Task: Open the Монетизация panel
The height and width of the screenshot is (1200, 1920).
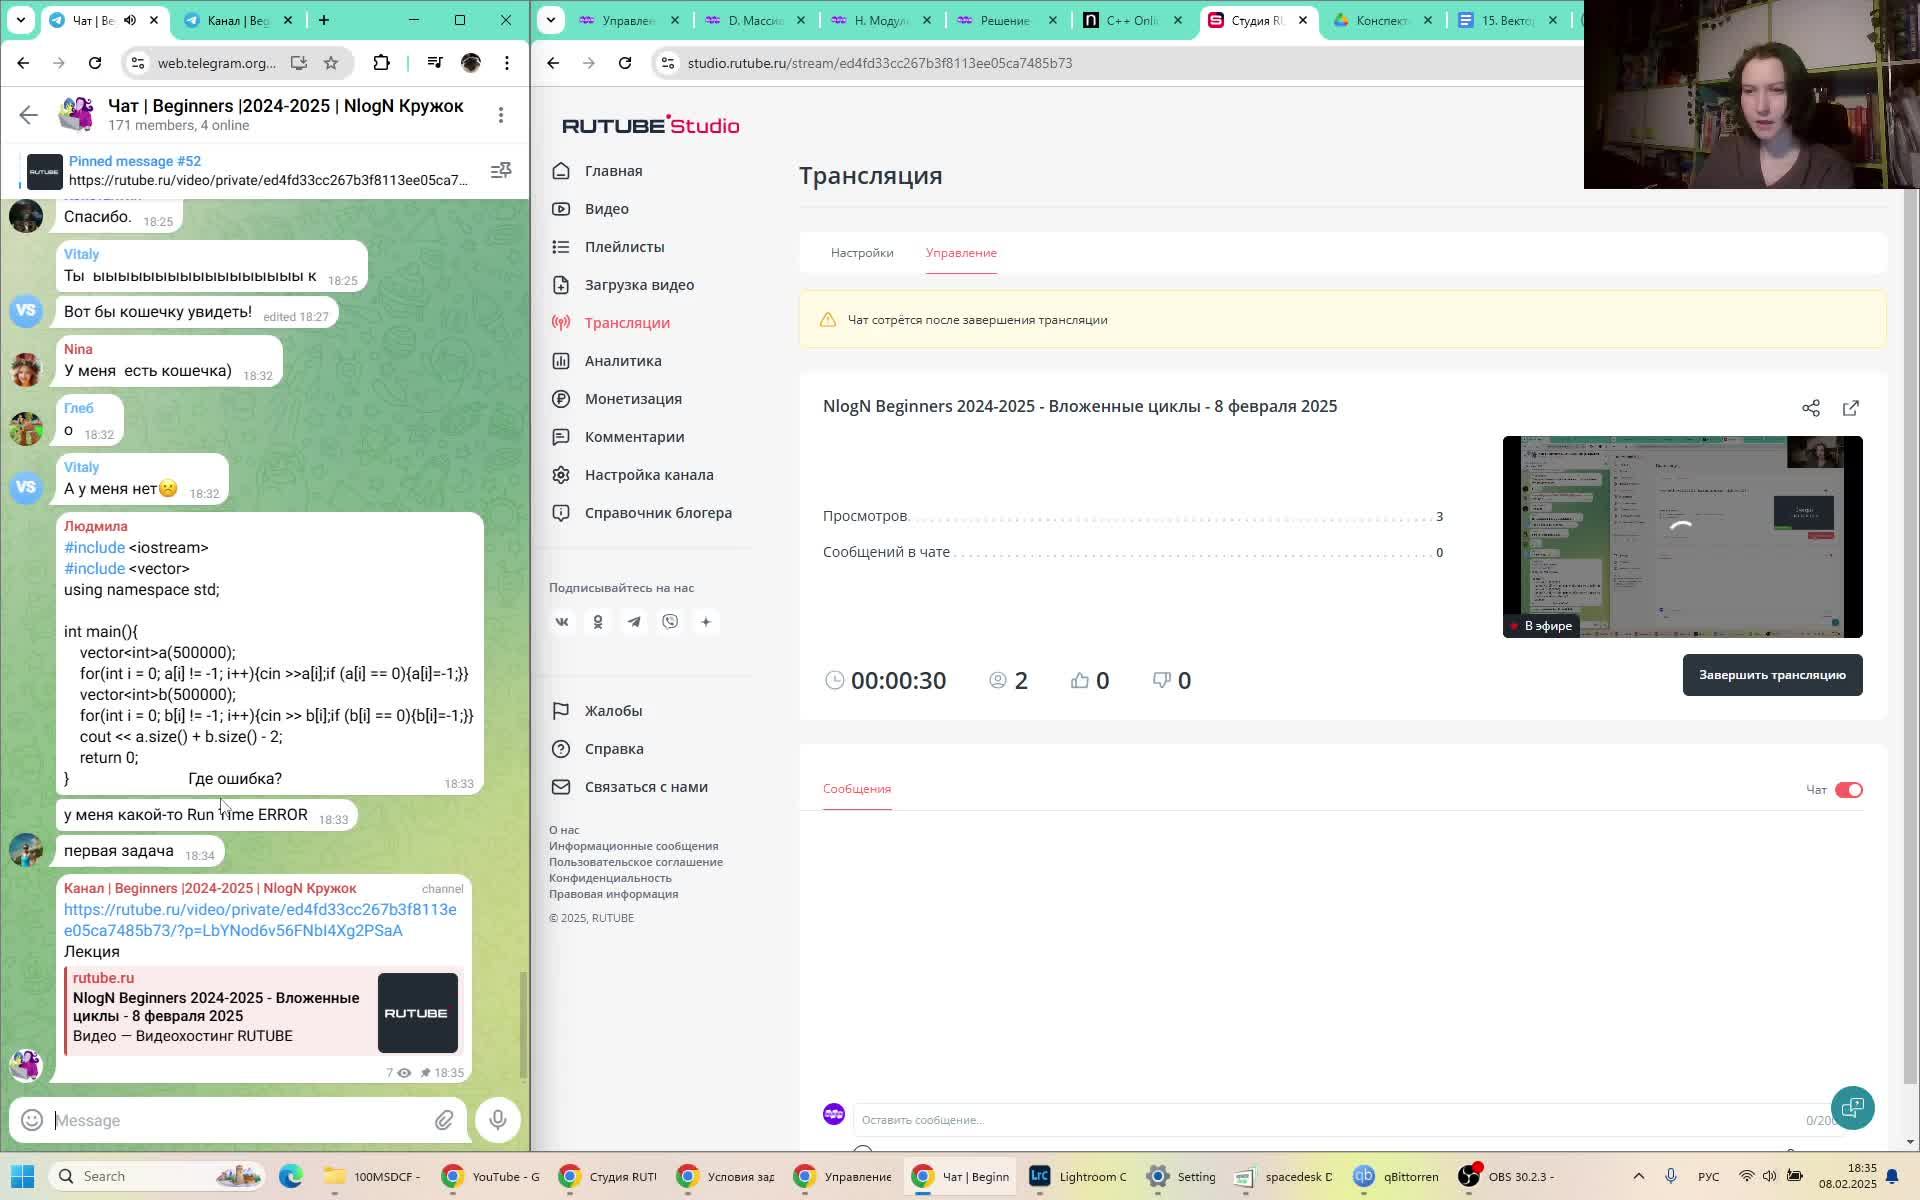Action: [x=633, y=398]
